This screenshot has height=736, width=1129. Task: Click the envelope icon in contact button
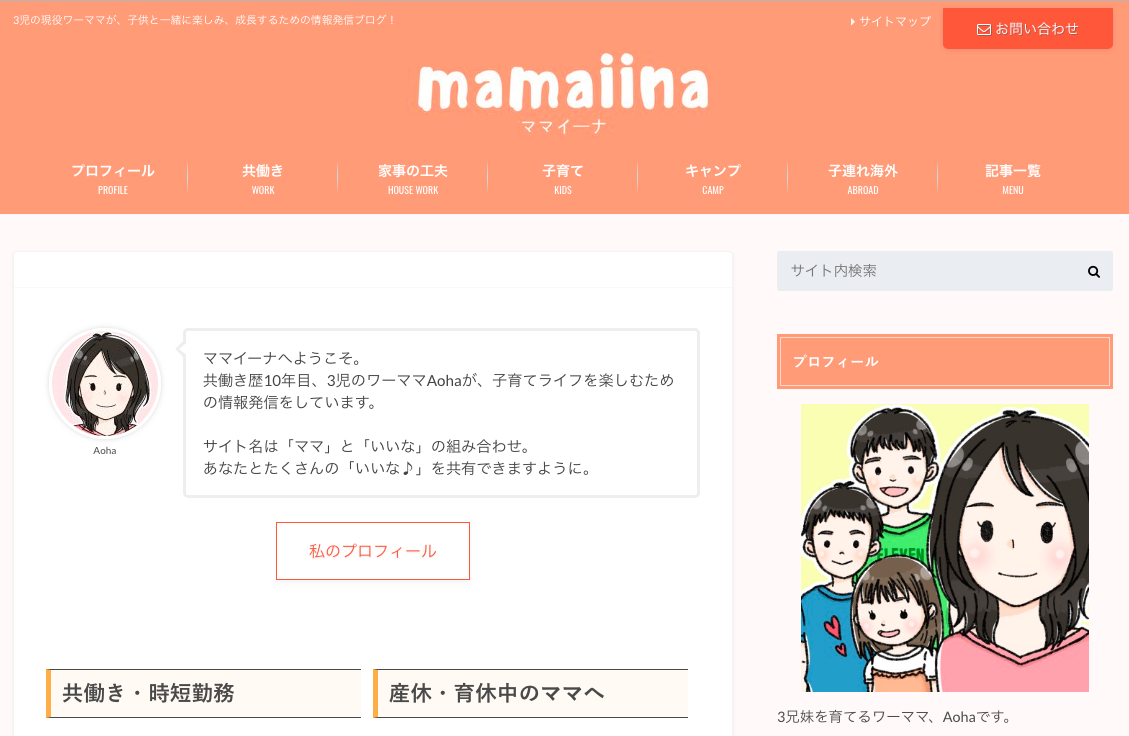(x=984, y=30)
